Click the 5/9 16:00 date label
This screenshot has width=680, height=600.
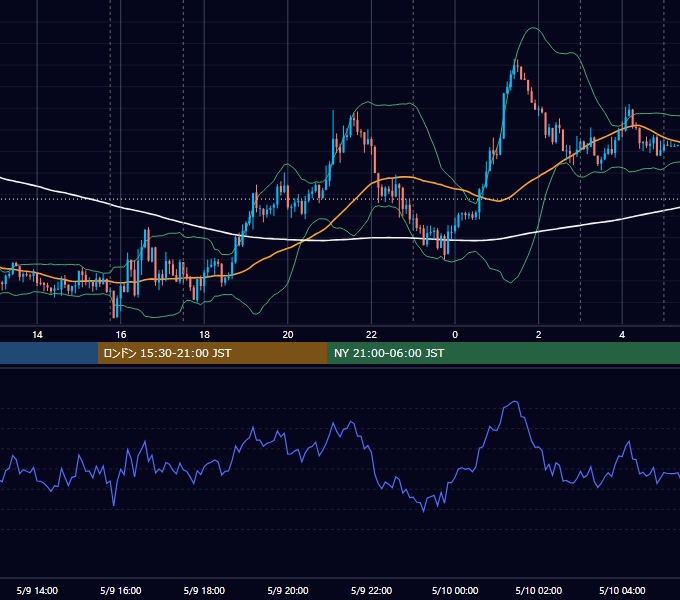[x=121, y=590]
